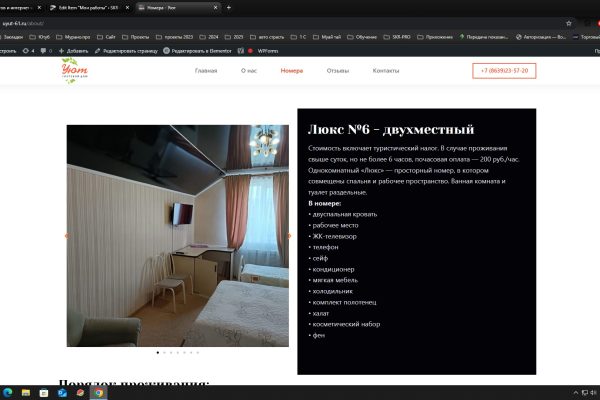Click "ЖК-телевизор" list item
600x400 pixels.
pos(334,237)
